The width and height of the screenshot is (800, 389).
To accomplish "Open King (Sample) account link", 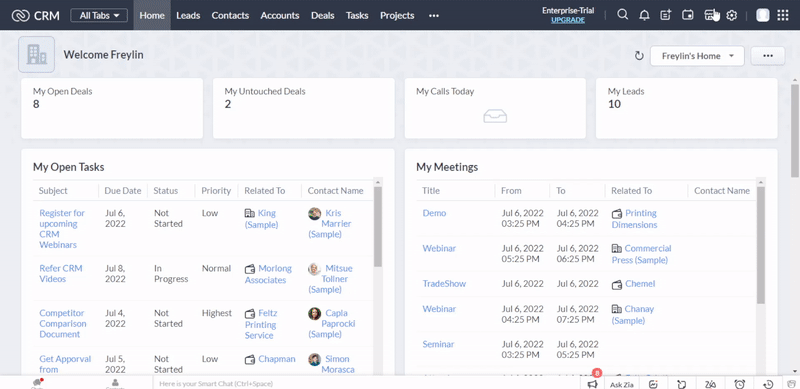I will tap(261, 218).
